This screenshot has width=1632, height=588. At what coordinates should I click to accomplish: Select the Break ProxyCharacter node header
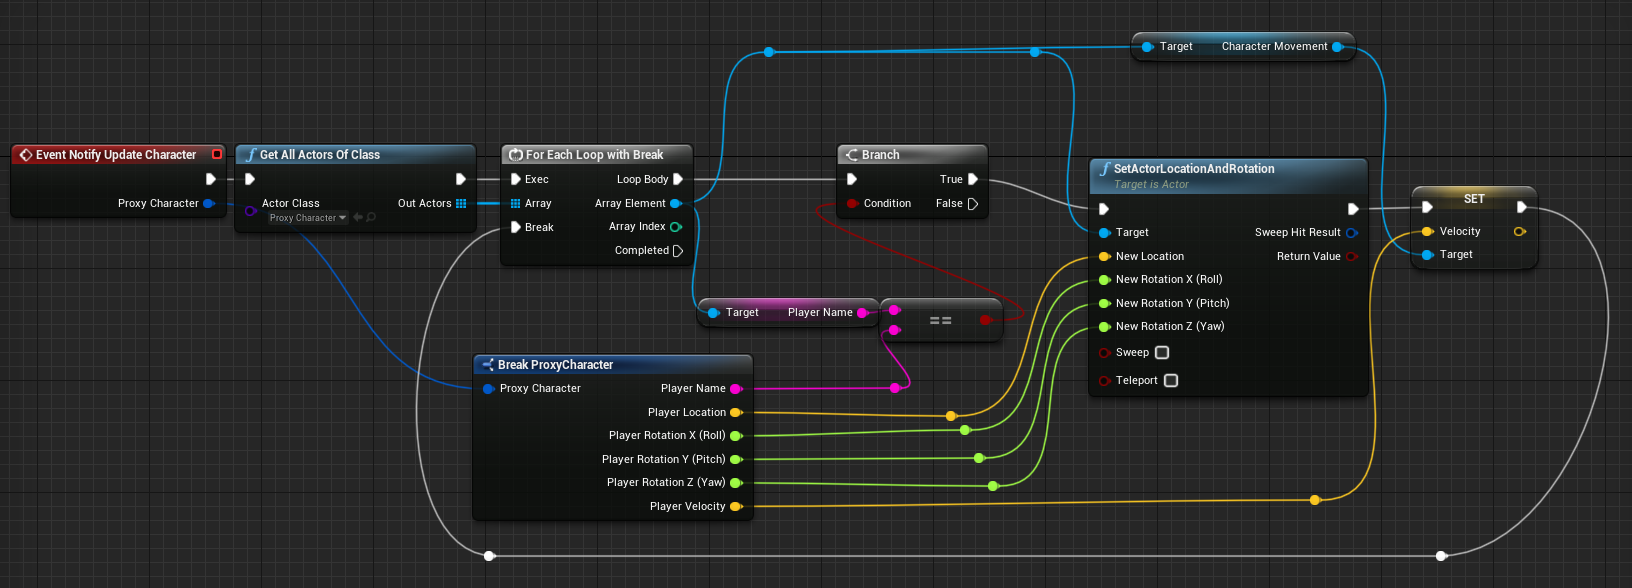pos(612,365)
